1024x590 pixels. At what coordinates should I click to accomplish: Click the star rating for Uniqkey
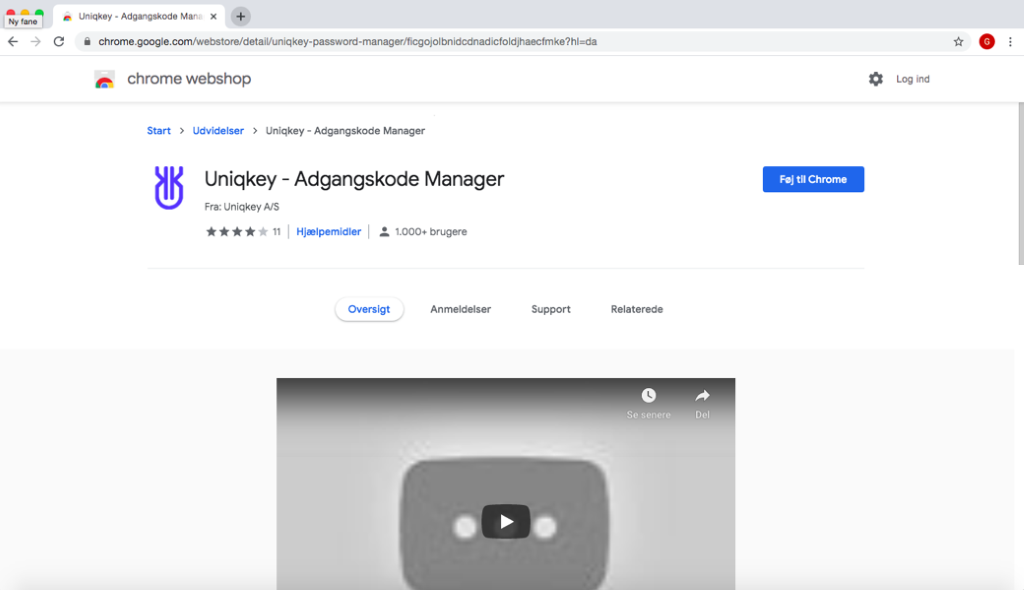click(x=237, y=232)
